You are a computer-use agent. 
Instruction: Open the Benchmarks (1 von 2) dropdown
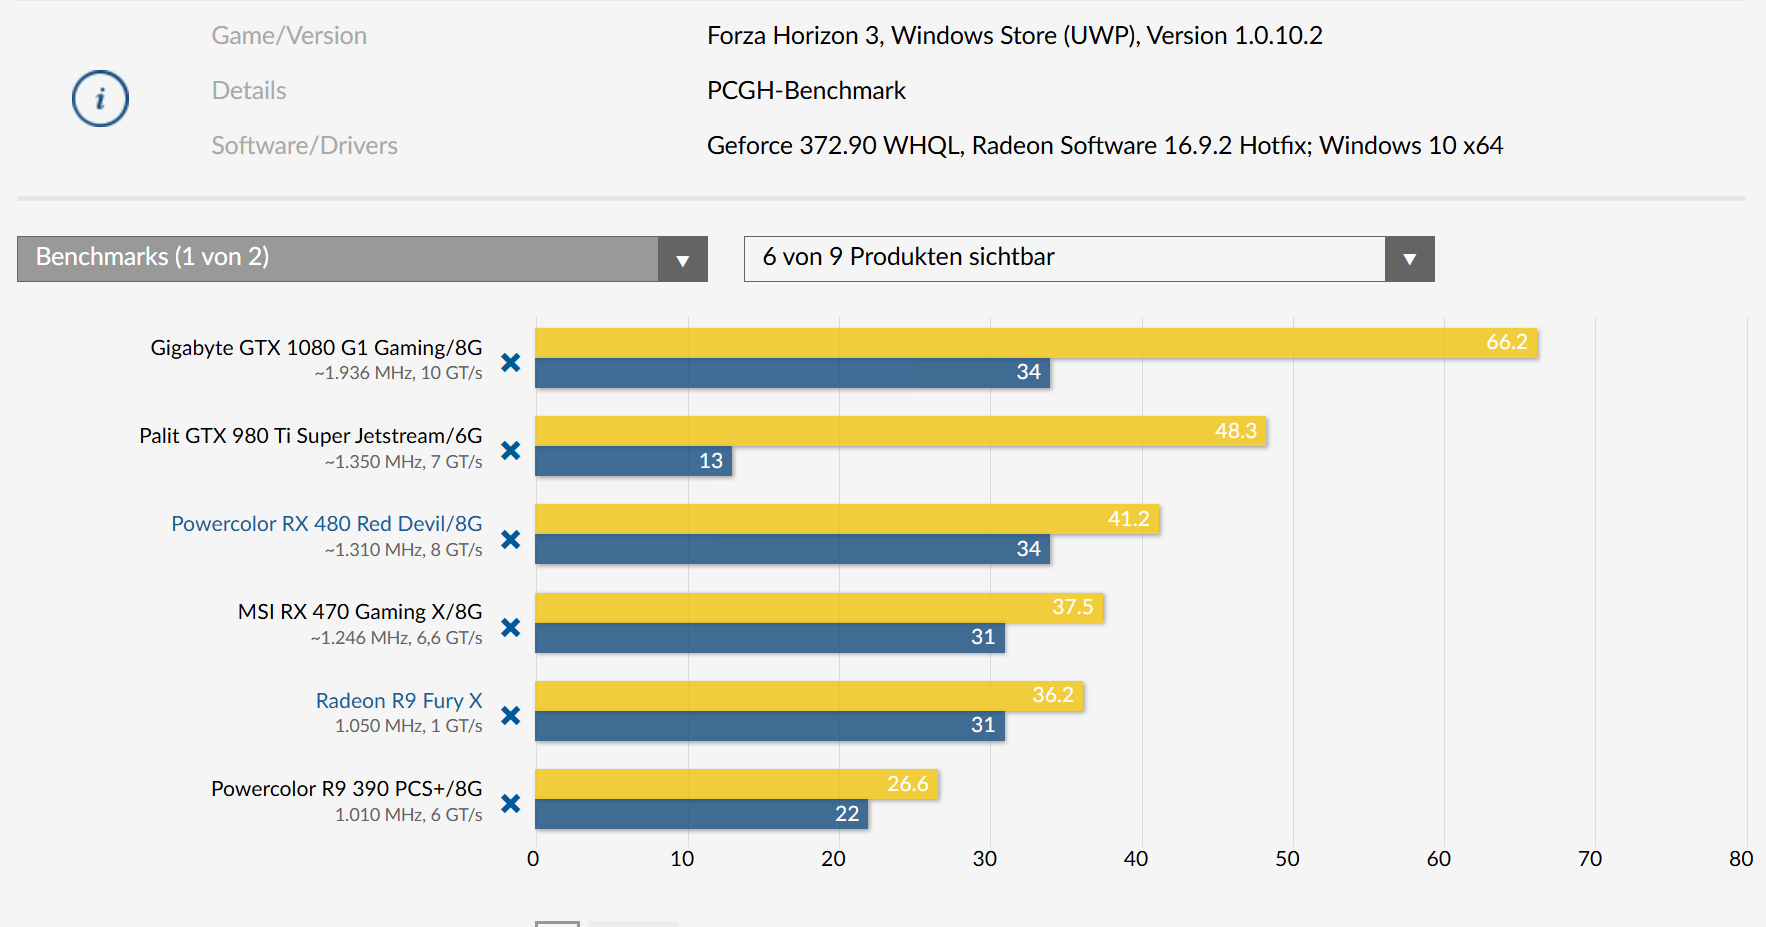pos(338,259)
